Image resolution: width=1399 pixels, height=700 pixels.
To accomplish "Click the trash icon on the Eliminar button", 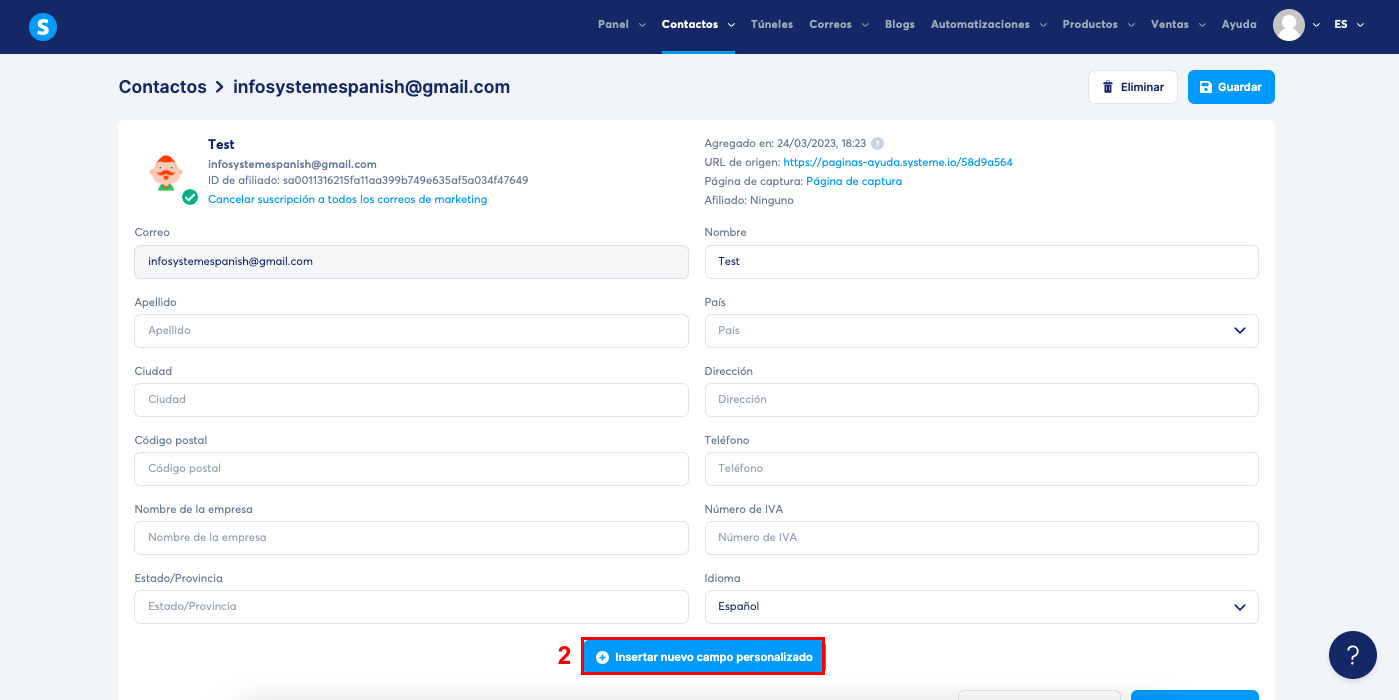I will pyautogui.click(x=1108, y=87).
